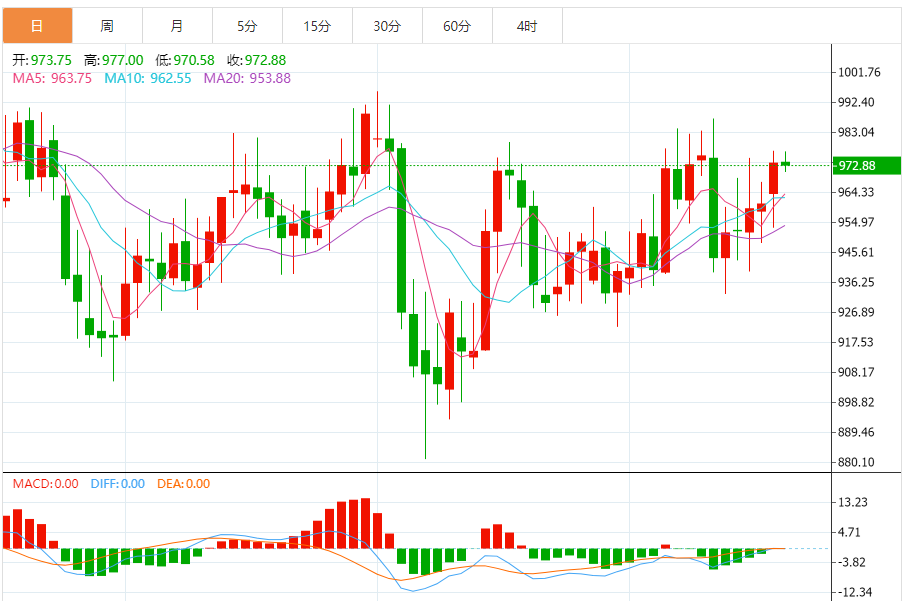Image resolution: width=904 pixels, height=601 pixels.
Task: Click the 889.46 price axis label
Action: [x=856, y=432]
